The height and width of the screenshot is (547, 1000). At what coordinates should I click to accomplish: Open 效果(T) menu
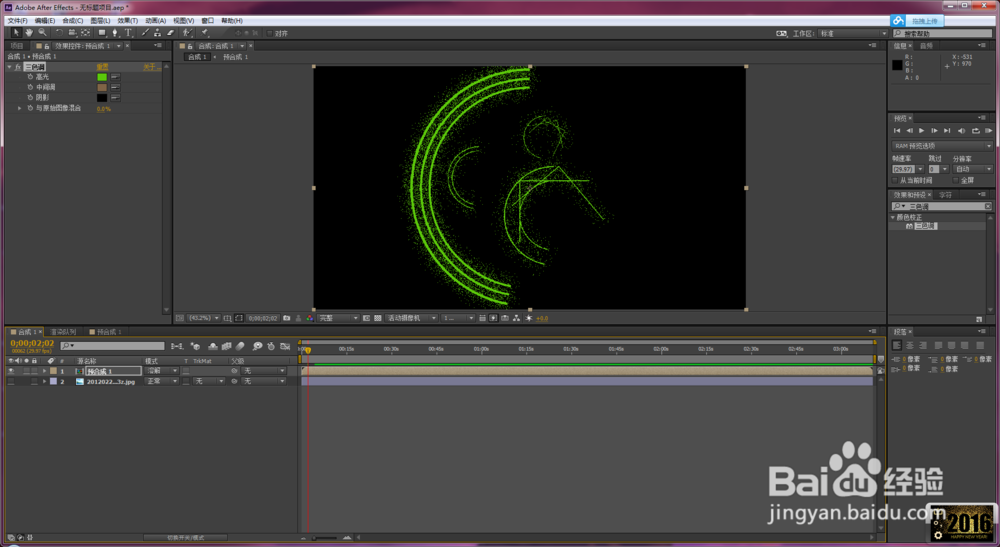point(128,20)
